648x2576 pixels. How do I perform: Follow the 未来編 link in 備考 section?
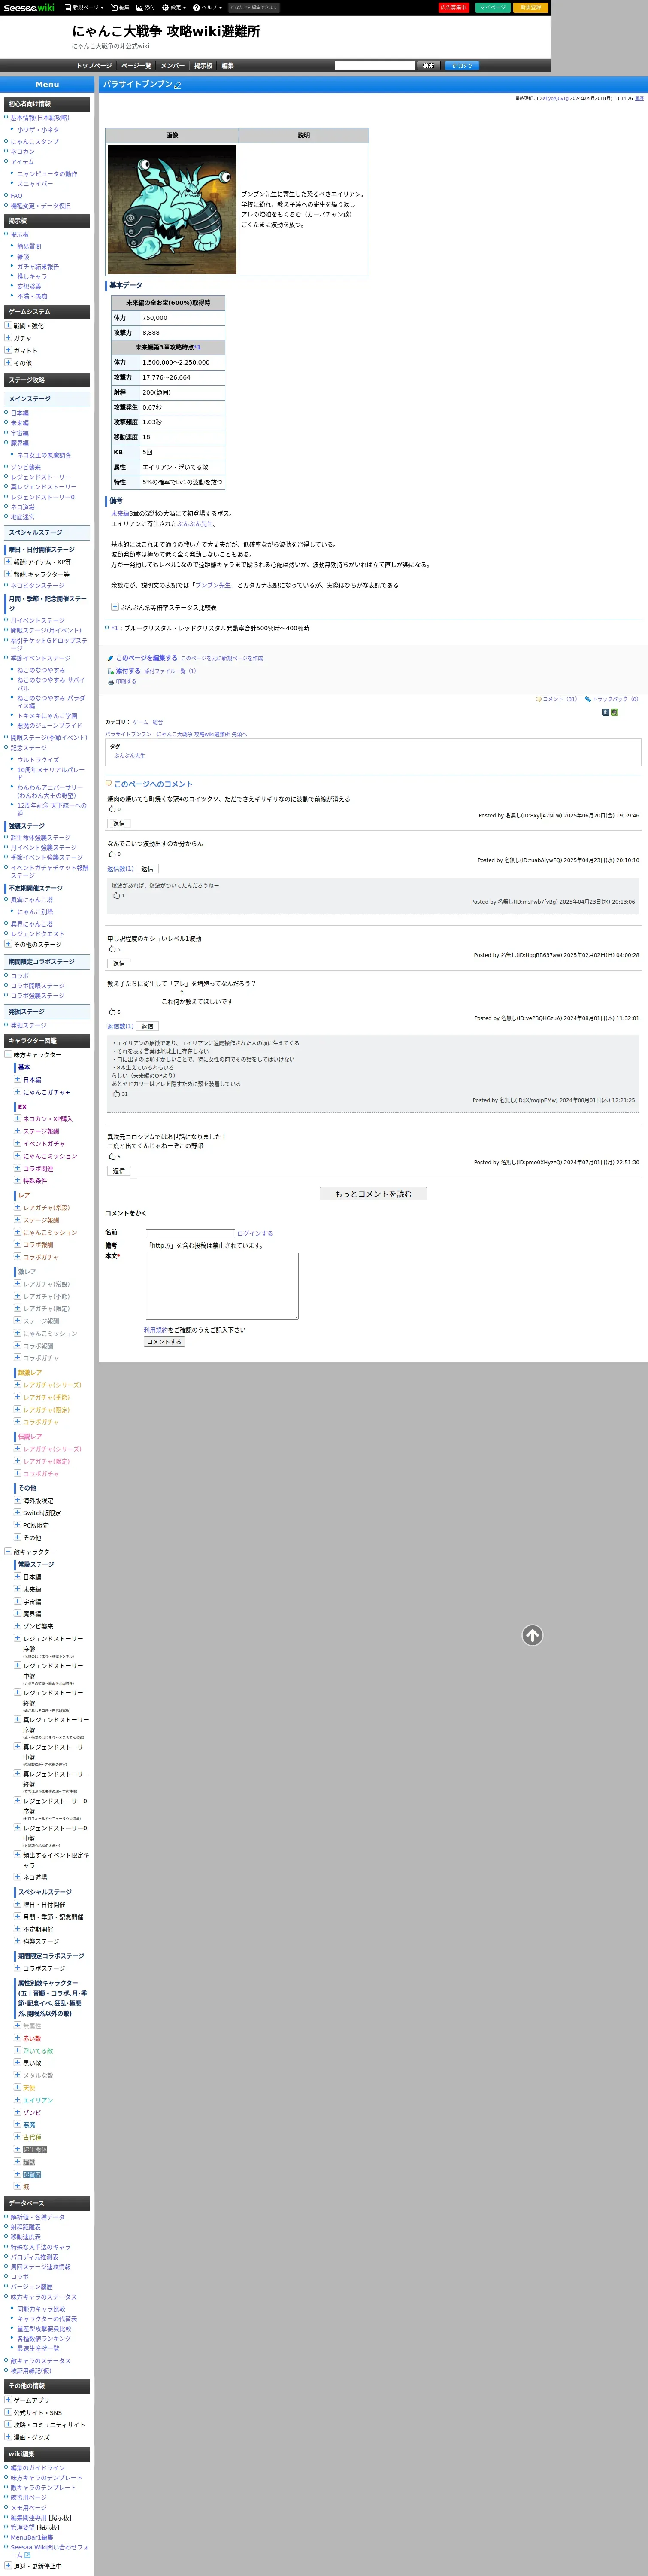click(120, 513)
